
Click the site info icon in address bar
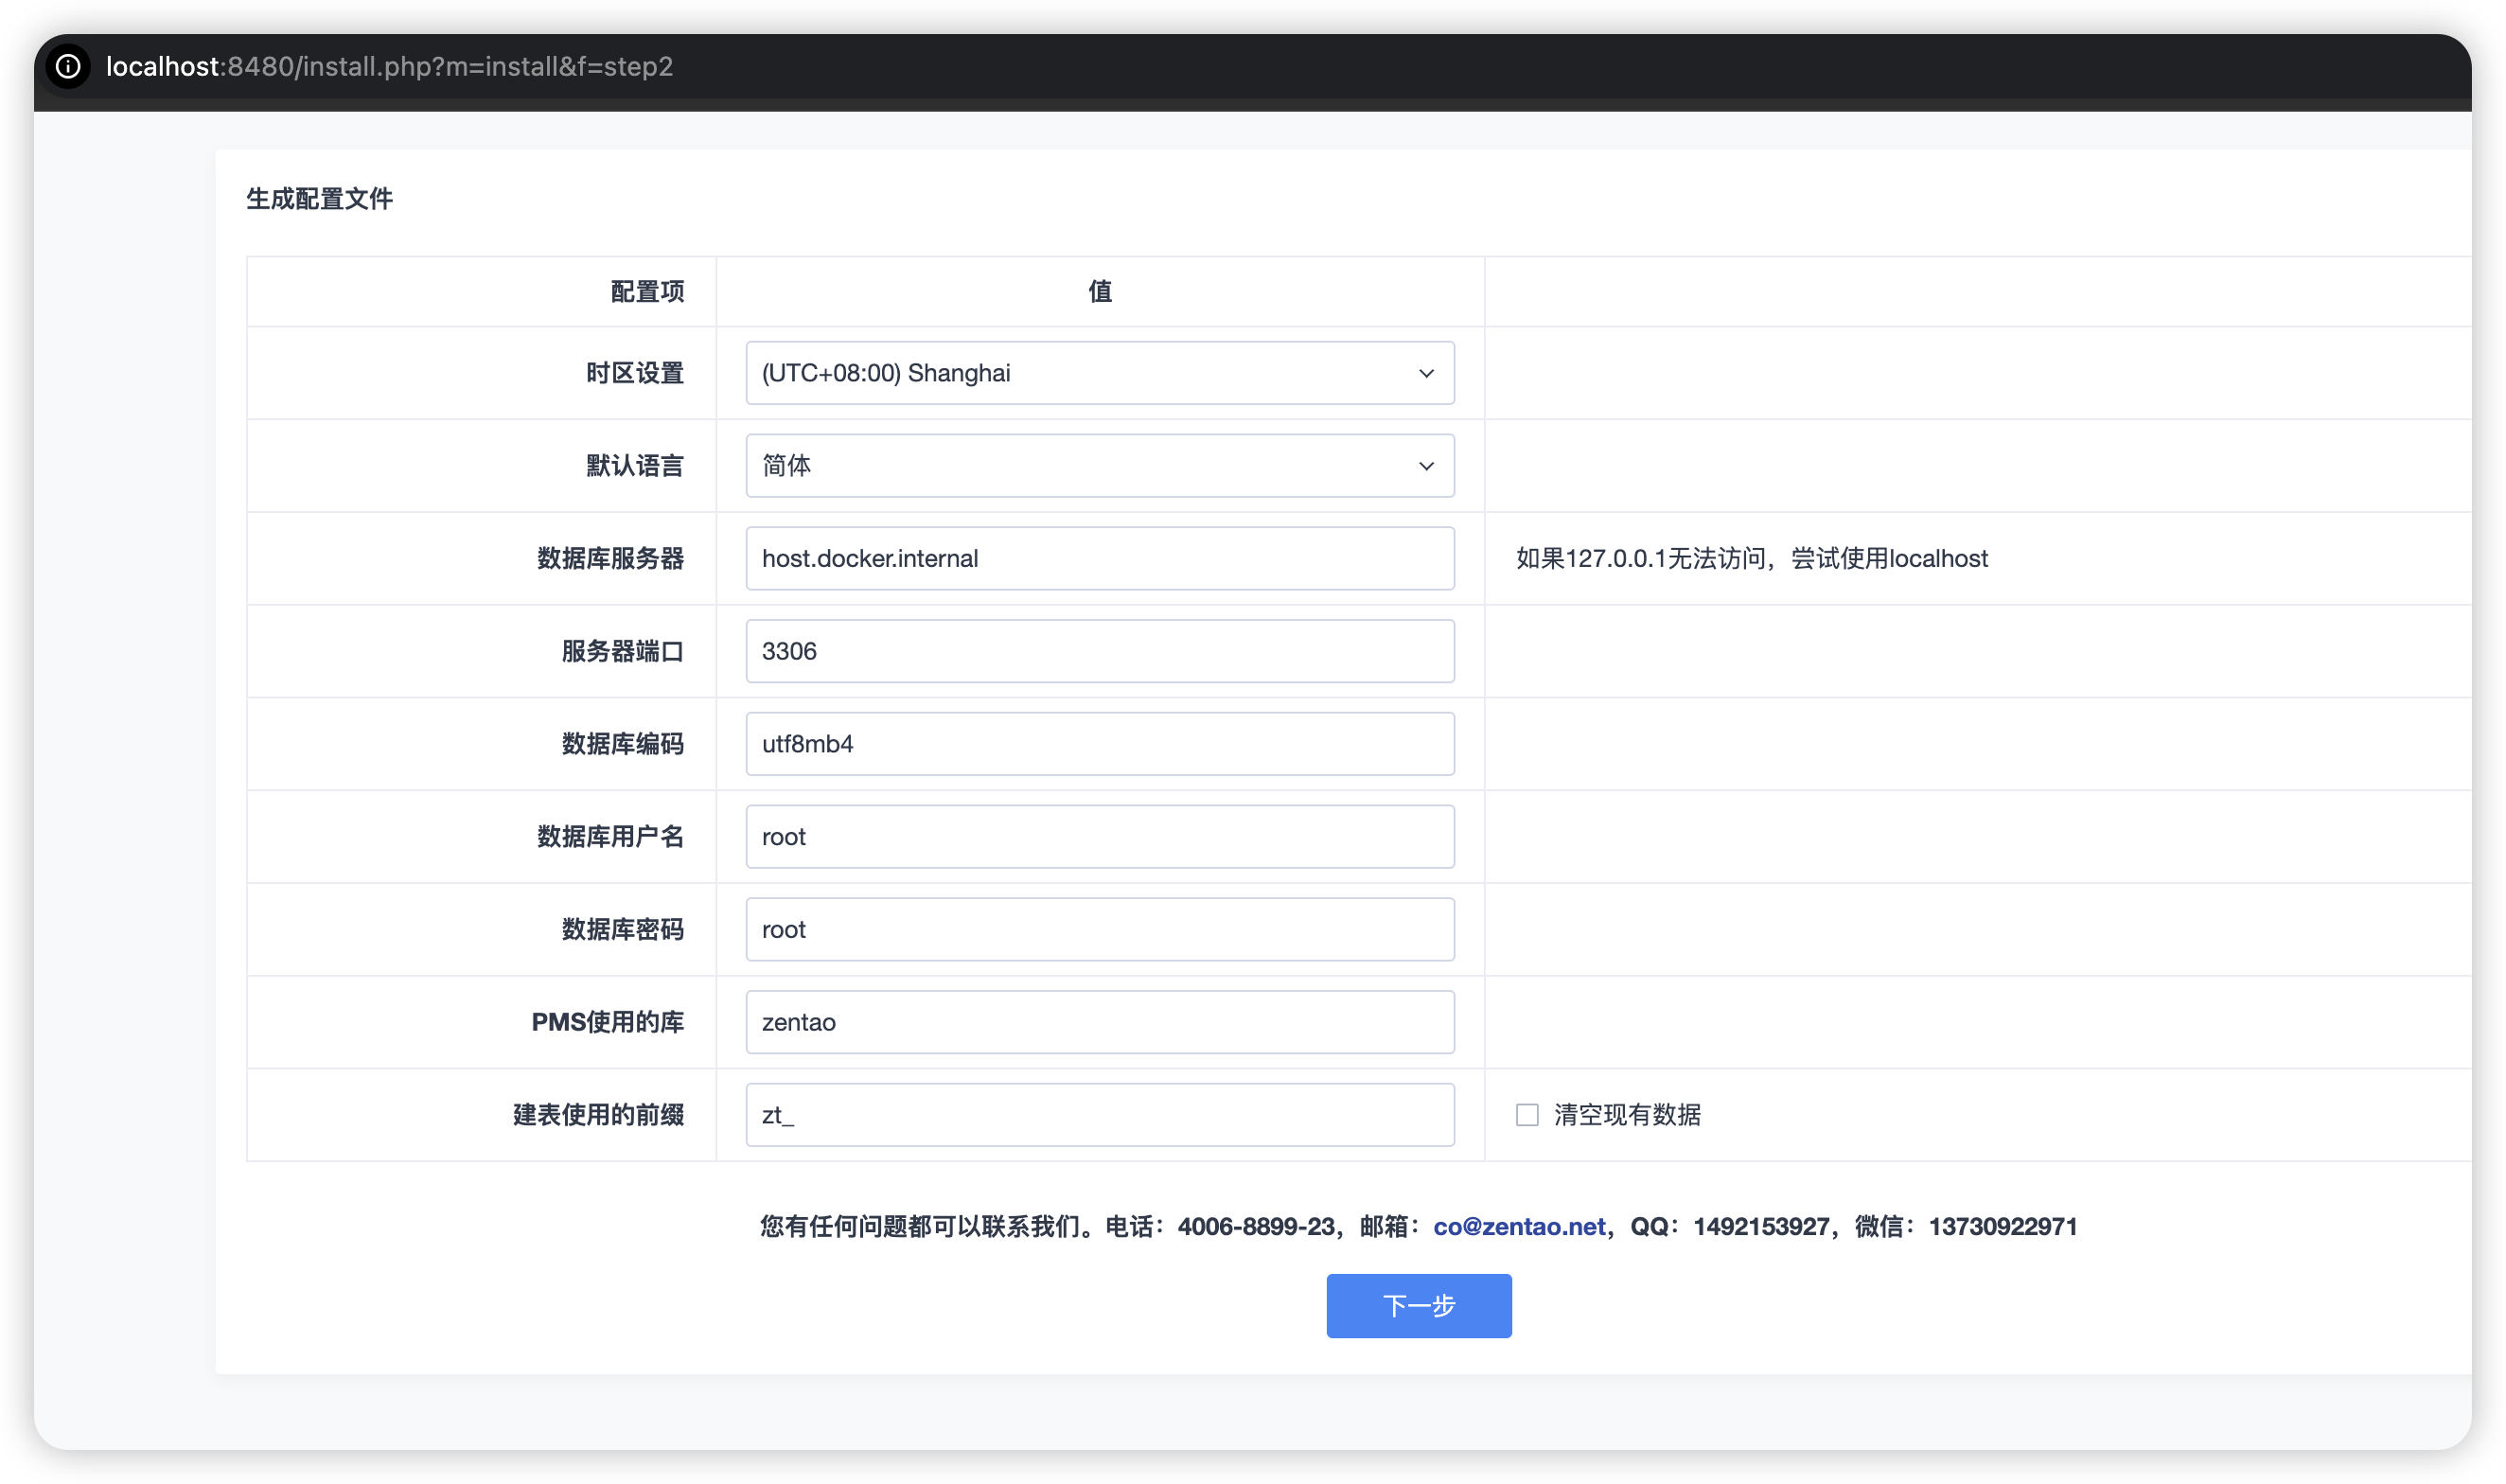click(x=68, y=66)
